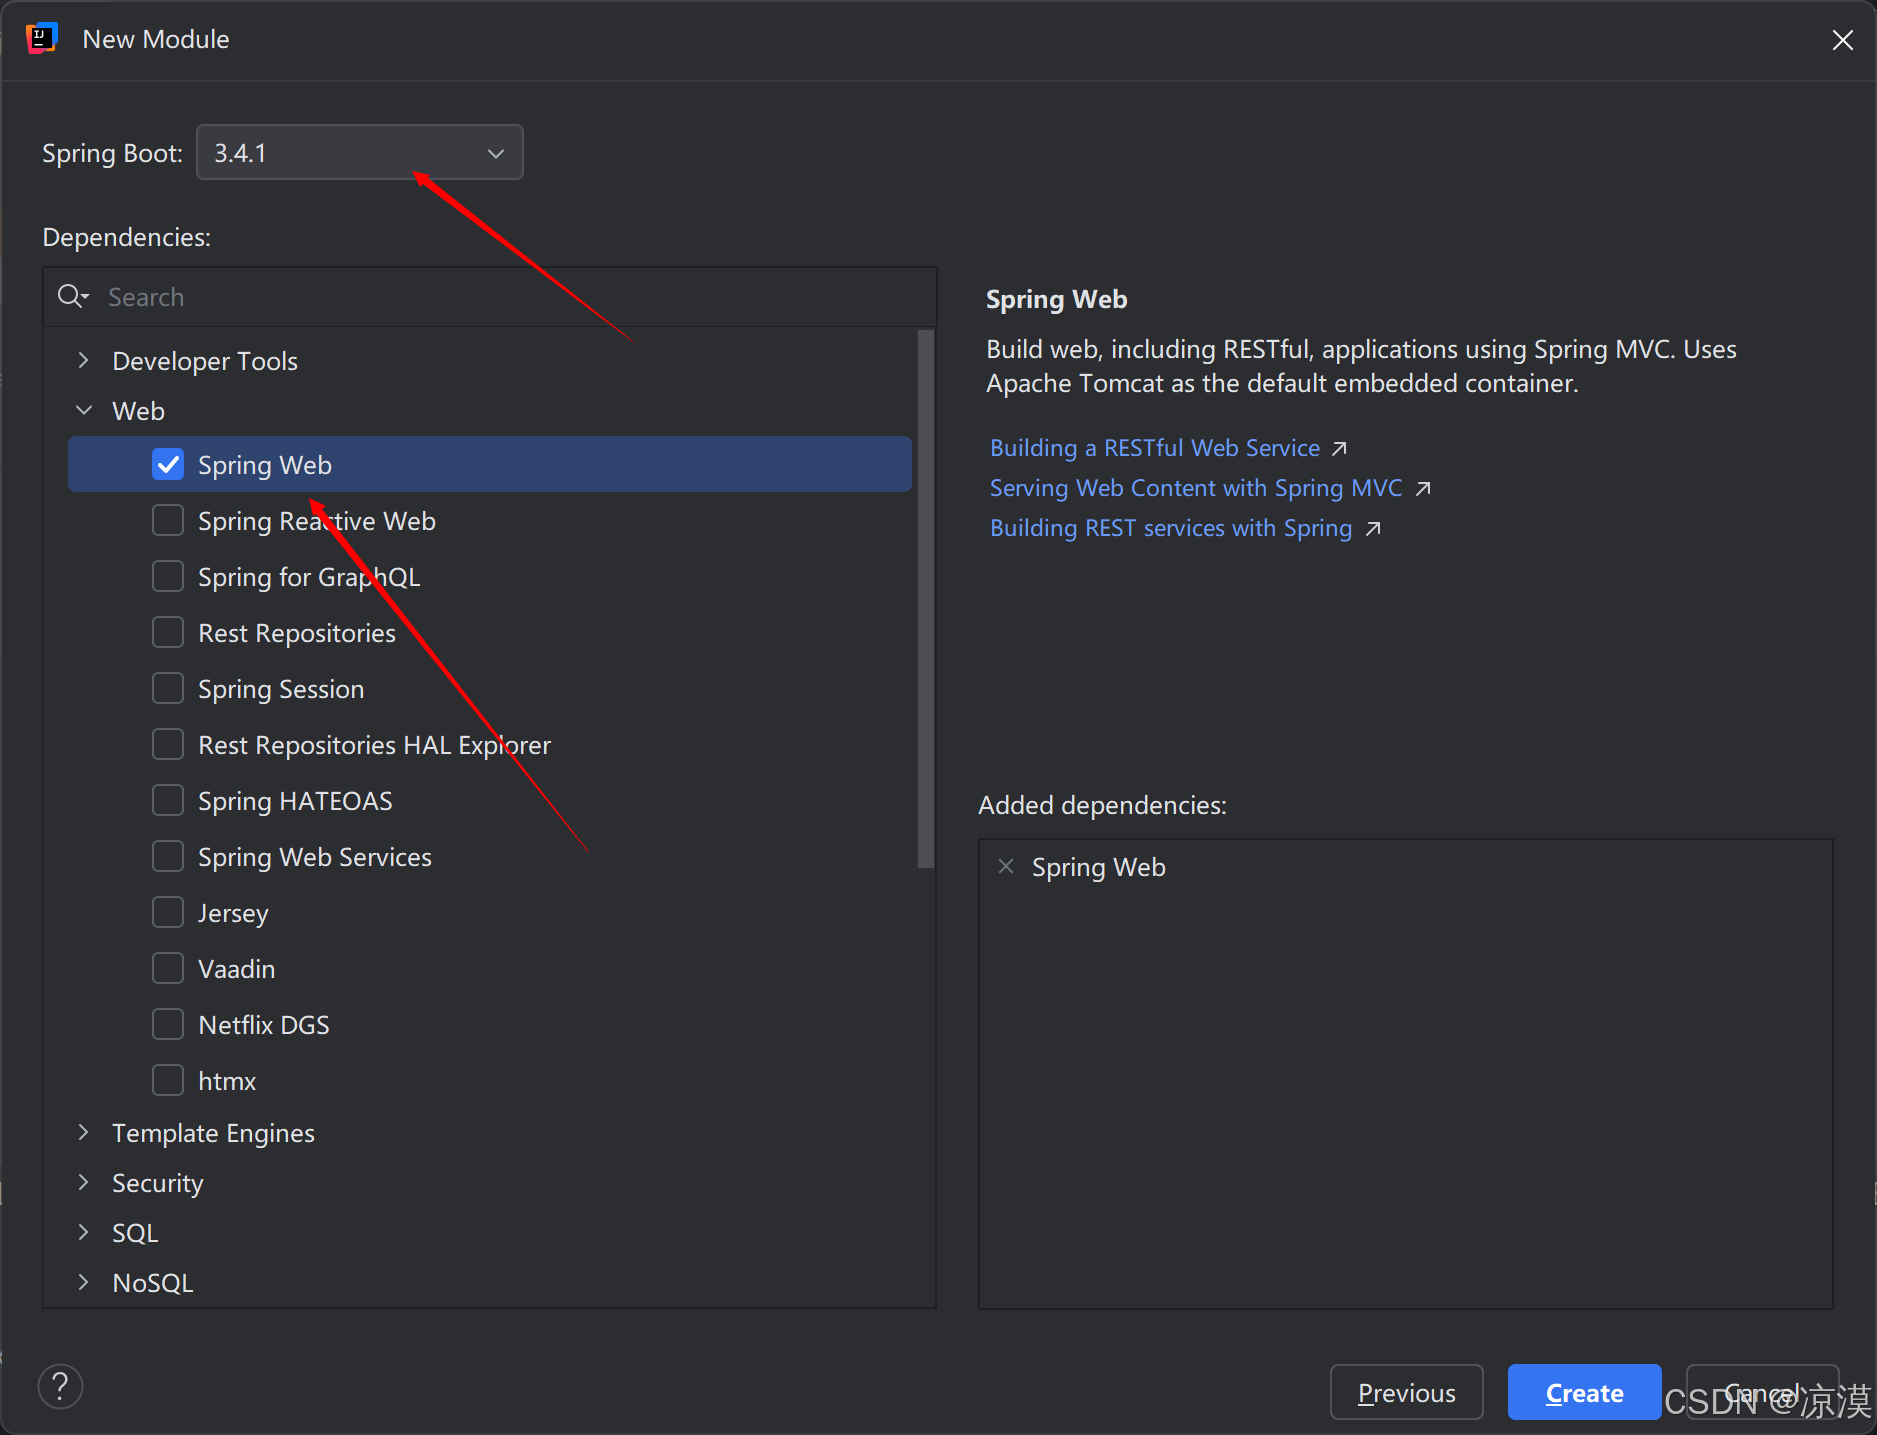
Task: Click the Security category label
Action: 157,1183
